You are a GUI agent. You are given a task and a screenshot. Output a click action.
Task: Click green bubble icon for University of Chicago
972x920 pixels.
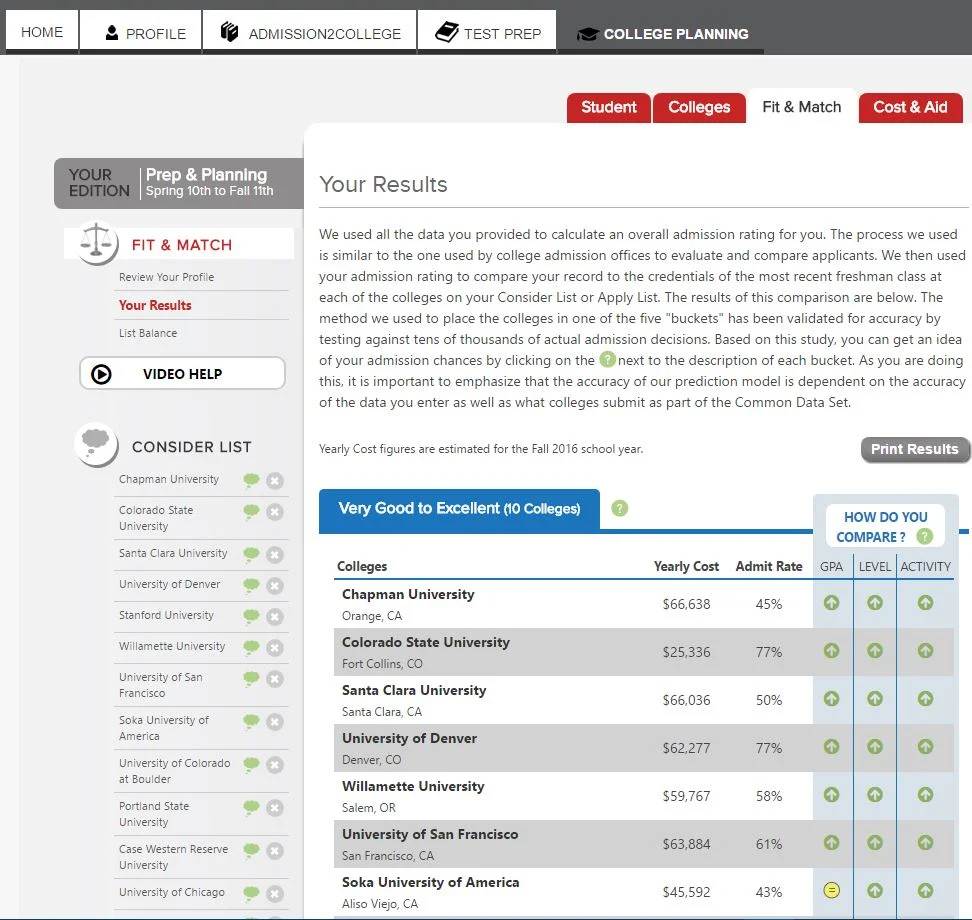[251, 893]
